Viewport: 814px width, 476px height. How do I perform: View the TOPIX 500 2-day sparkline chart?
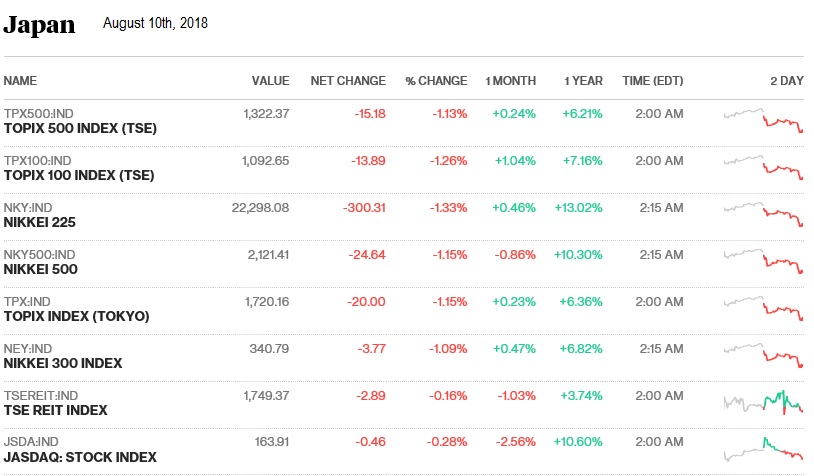[763, 120]
